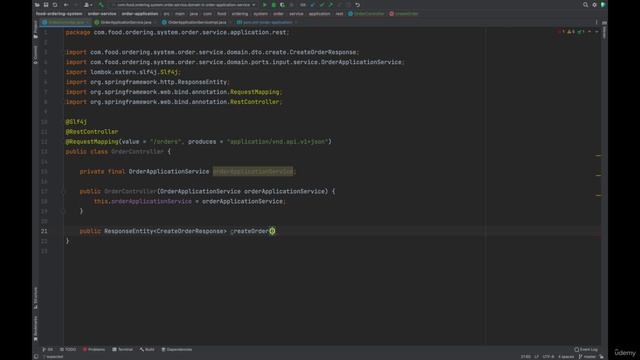The height and width of the screenshot is (360, 640).
Task: Click the line separator LF indicator
Action: (x=536, y=357)
